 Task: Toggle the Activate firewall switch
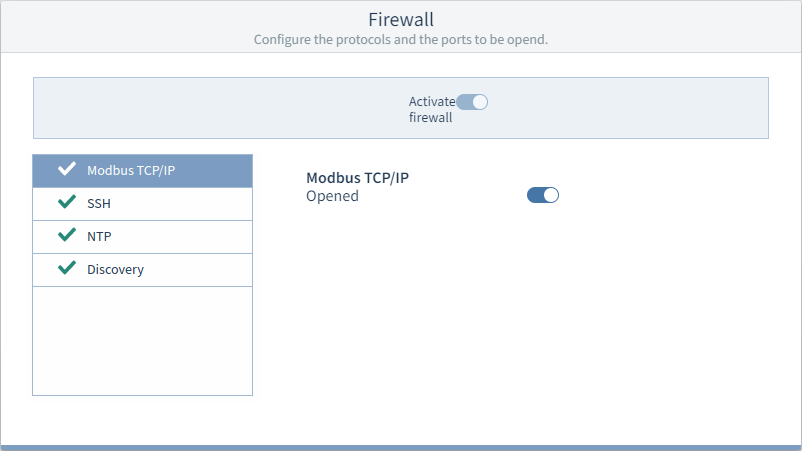click(x=472, y=102)
